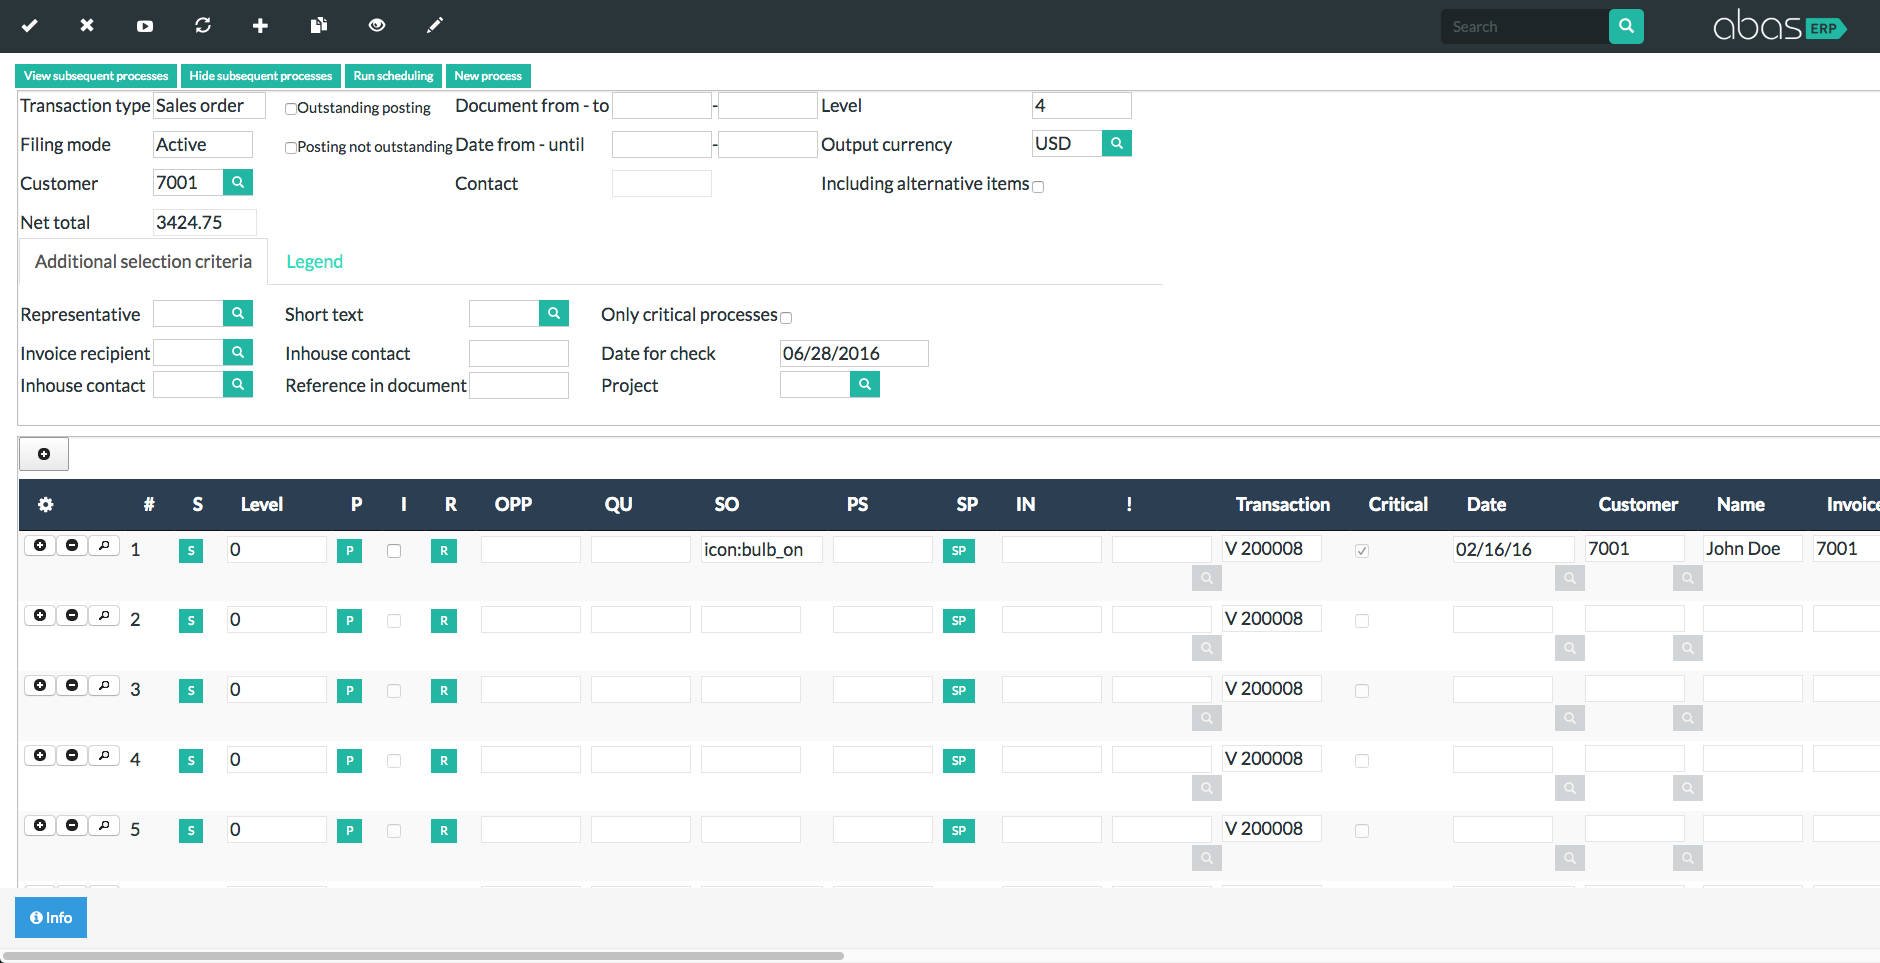Click the refresh icon in the toolbar
1880x963 pixels.
[x=202, y=26]
